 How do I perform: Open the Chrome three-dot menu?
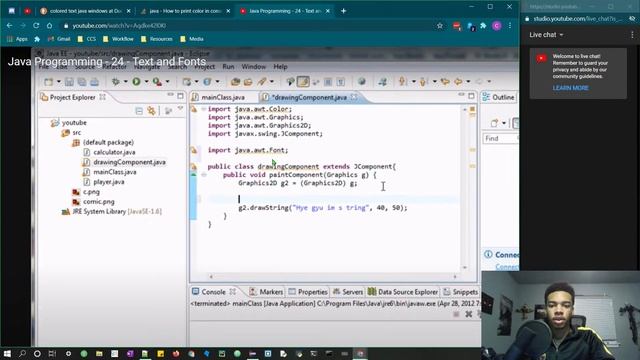(x=510, y=25)
